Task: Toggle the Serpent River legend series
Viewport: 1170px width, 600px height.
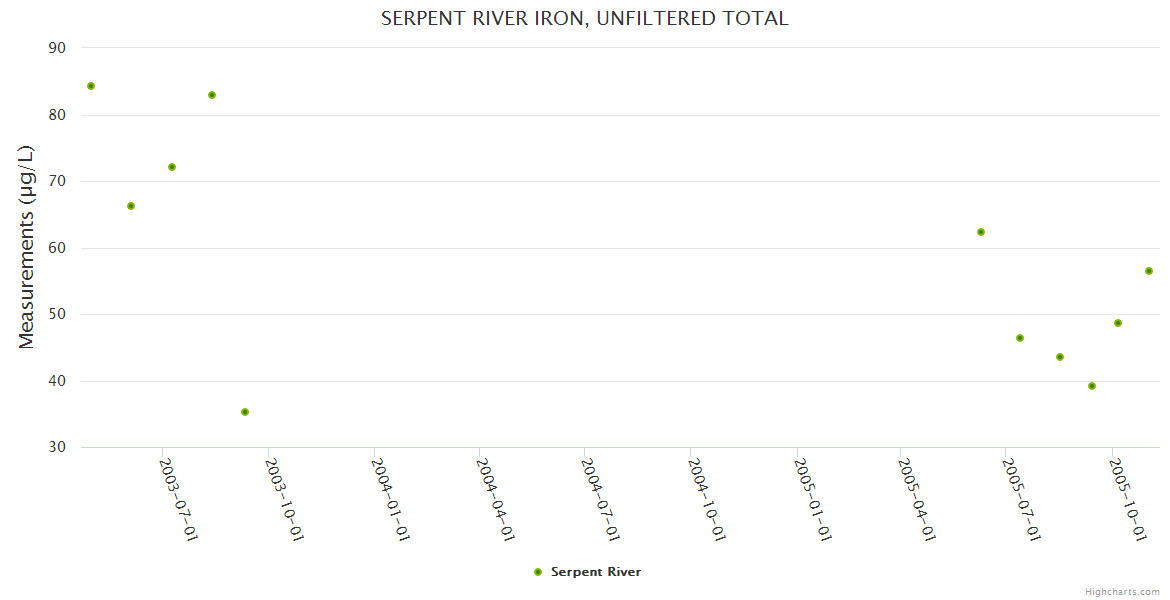Action: tap(596, 572)
